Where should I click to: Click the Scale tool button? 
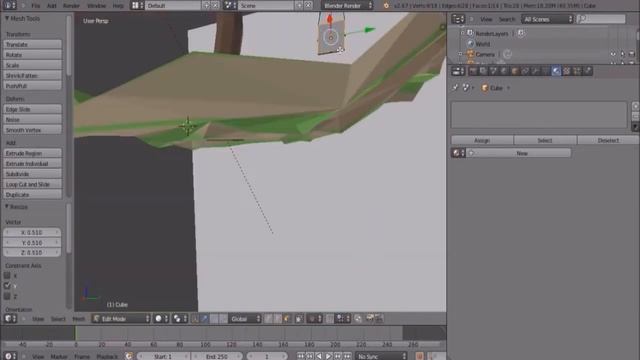33,65
